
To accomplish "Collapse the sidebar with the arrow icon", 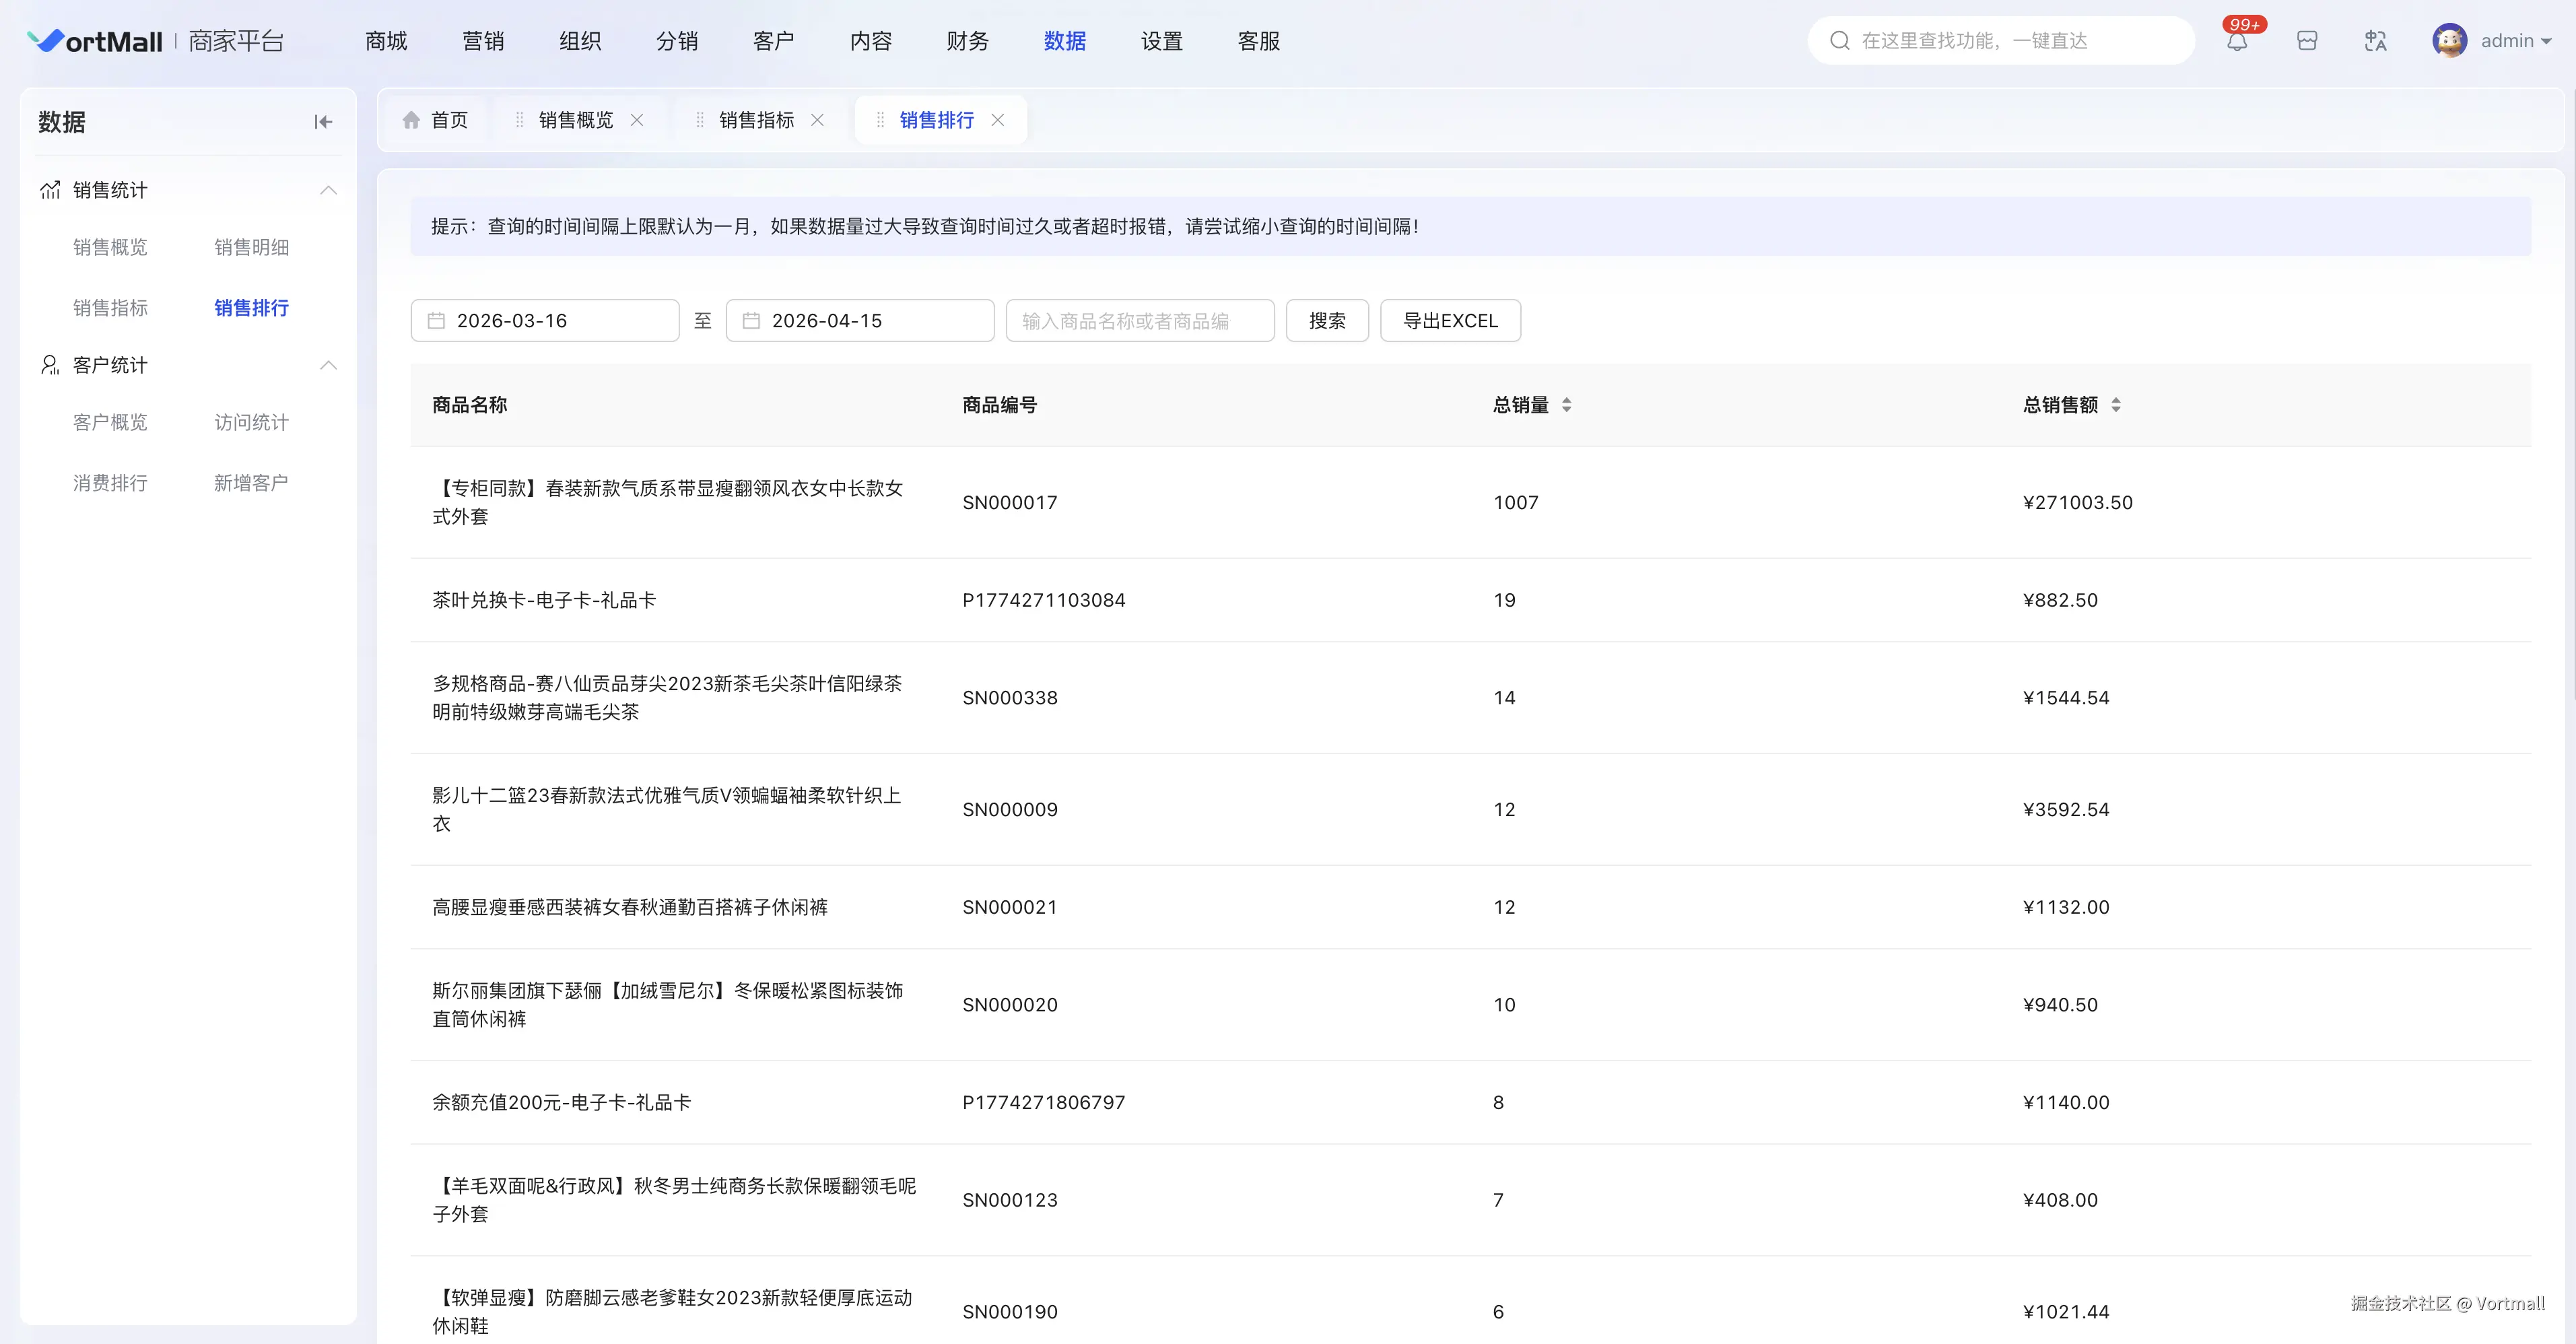I will tap(322, 122).
